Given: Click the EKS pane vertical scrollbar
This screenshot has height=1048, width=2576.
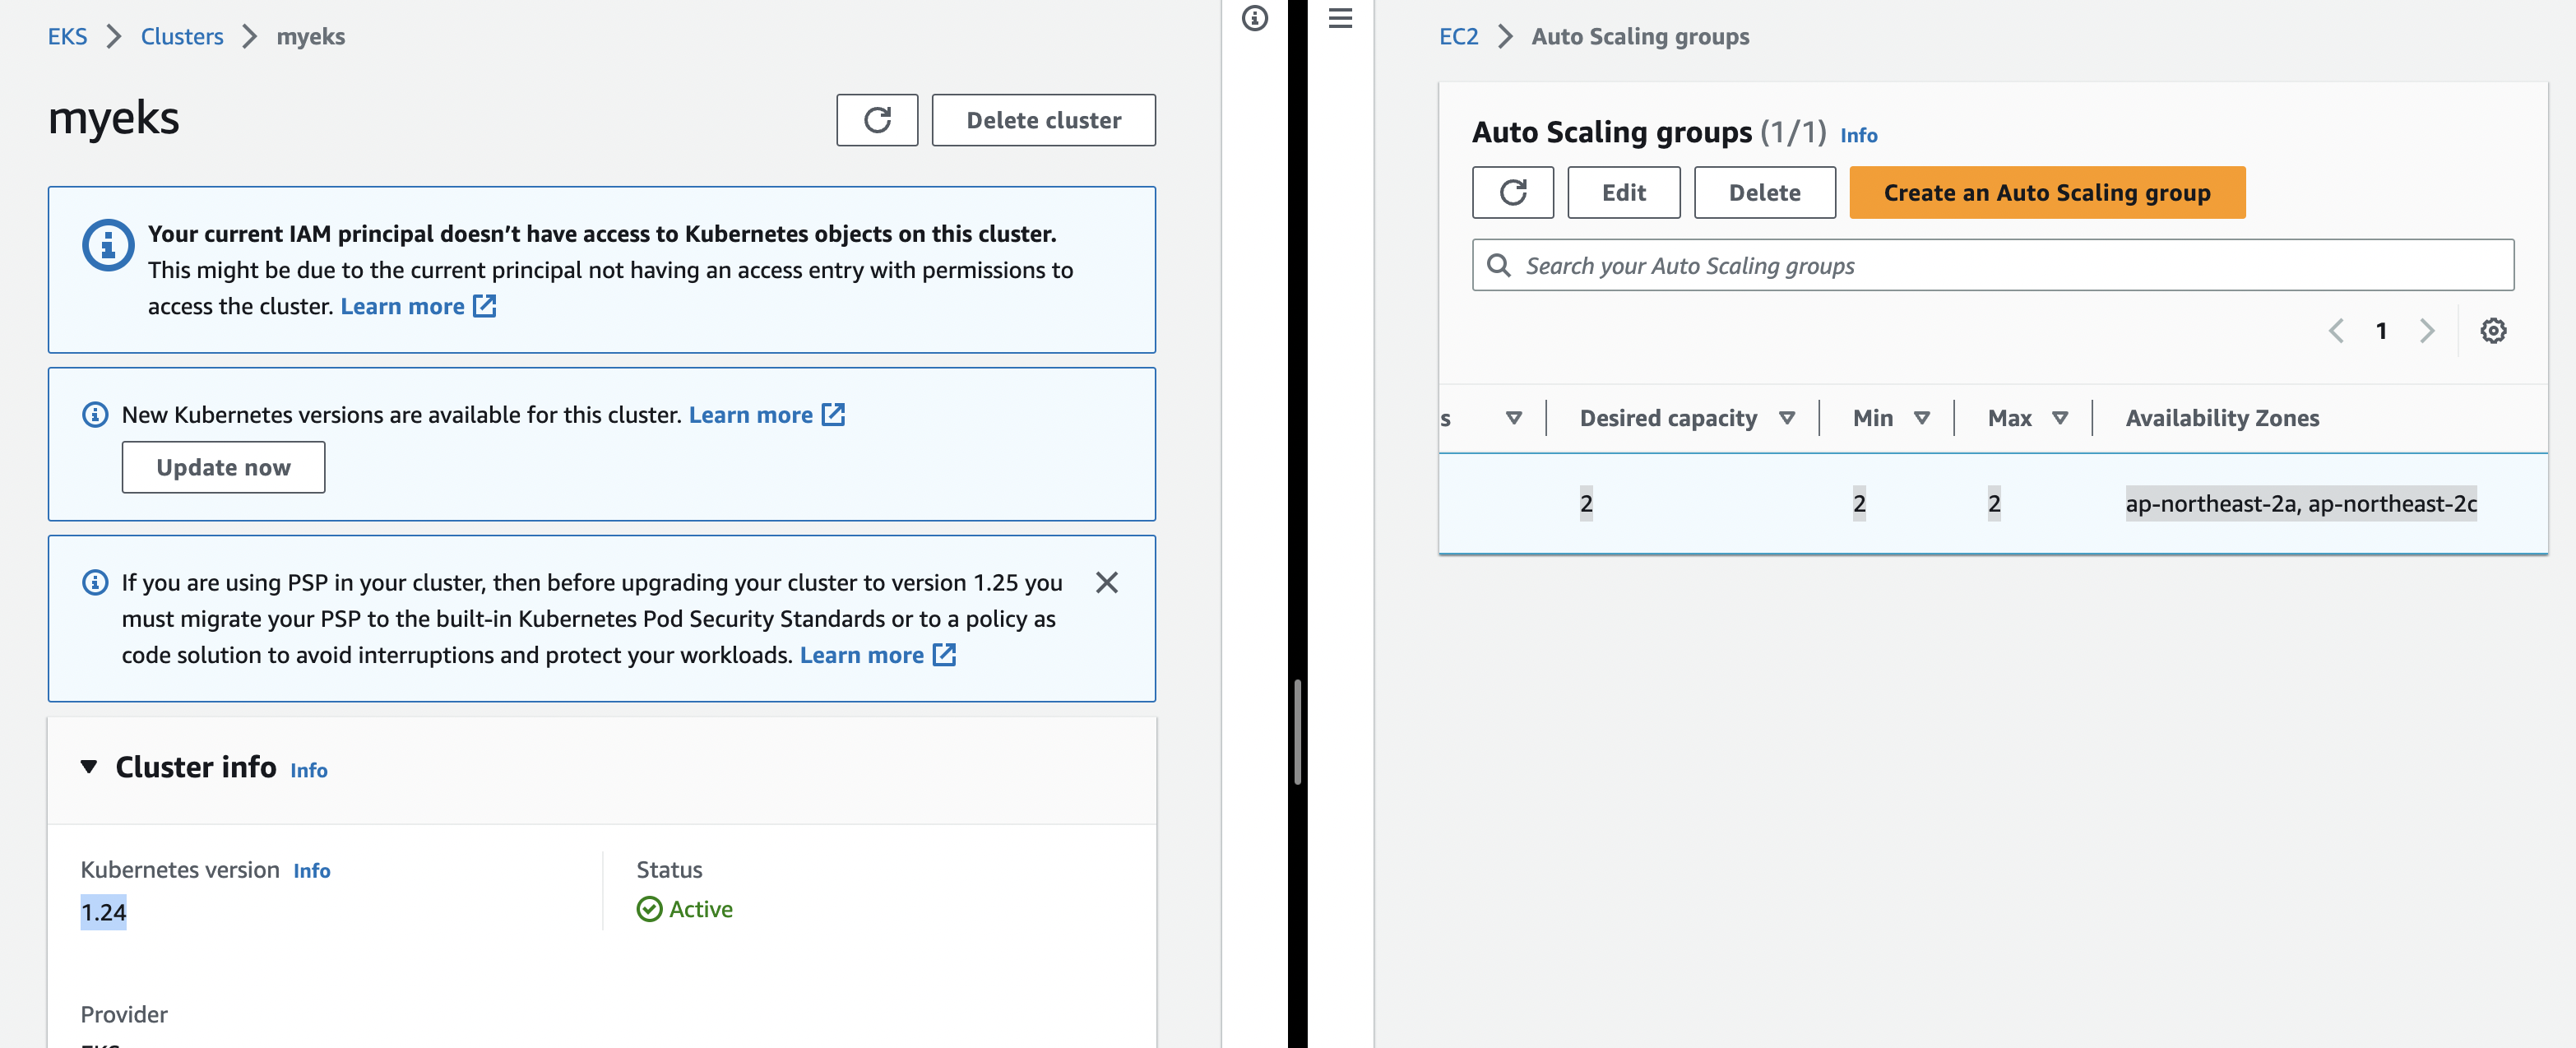Looking at the screenshot, I should pyautogui.click(x=1298, y=732).
